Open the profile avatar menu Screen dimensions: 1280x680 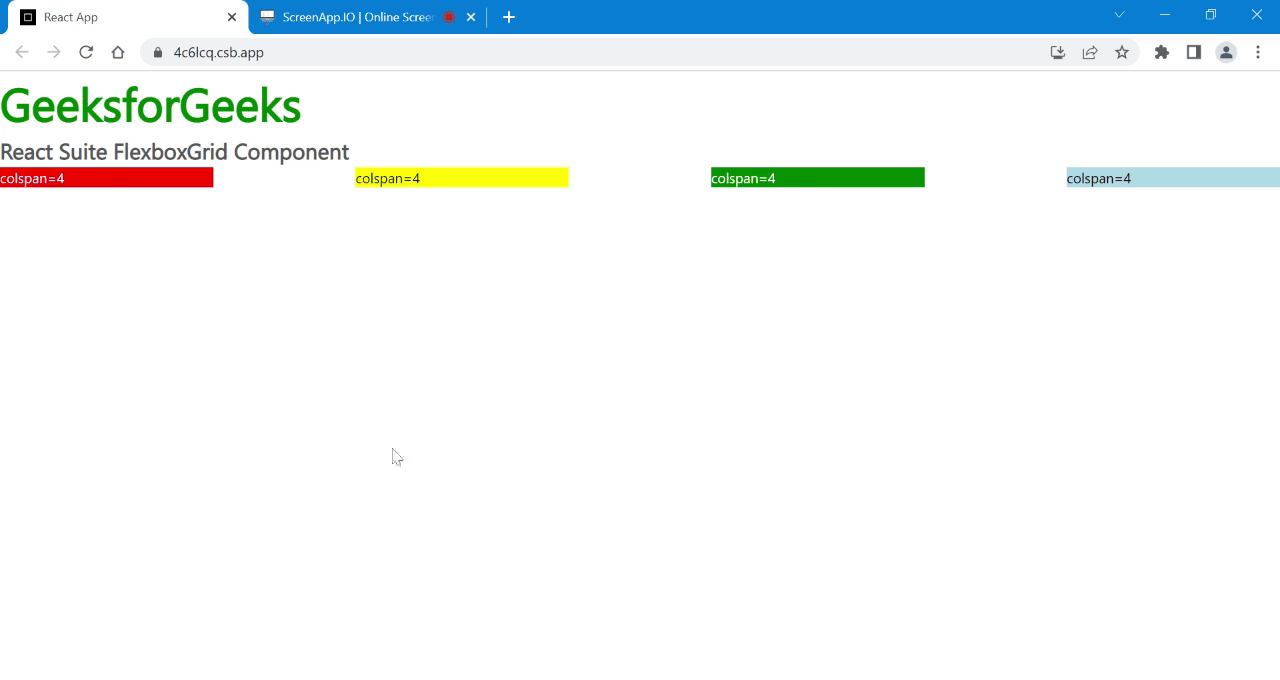[1226, 52]
